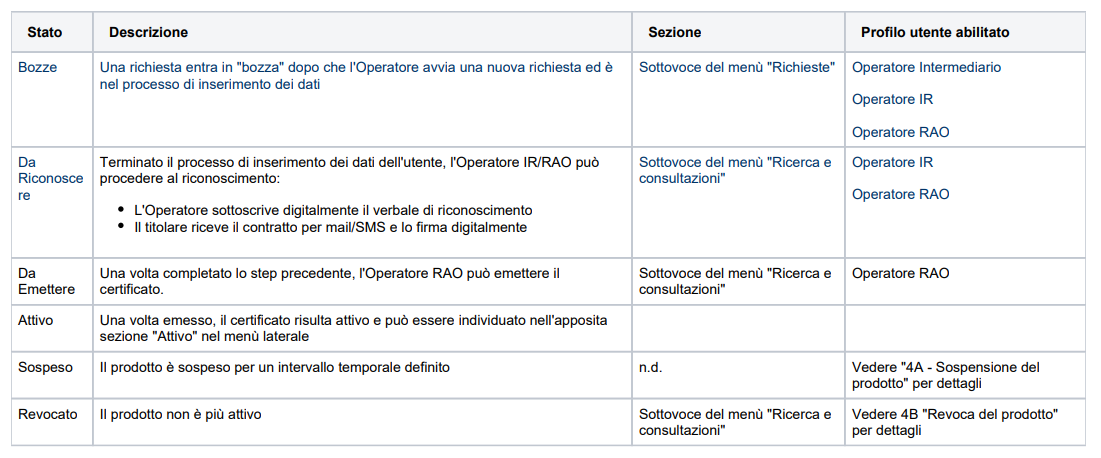Image resolution: width=1101 pixels, height=458 pixels.
Task: Click "Vedere 4B Revoca del prodotto" text
Action: tap(954, 422)
